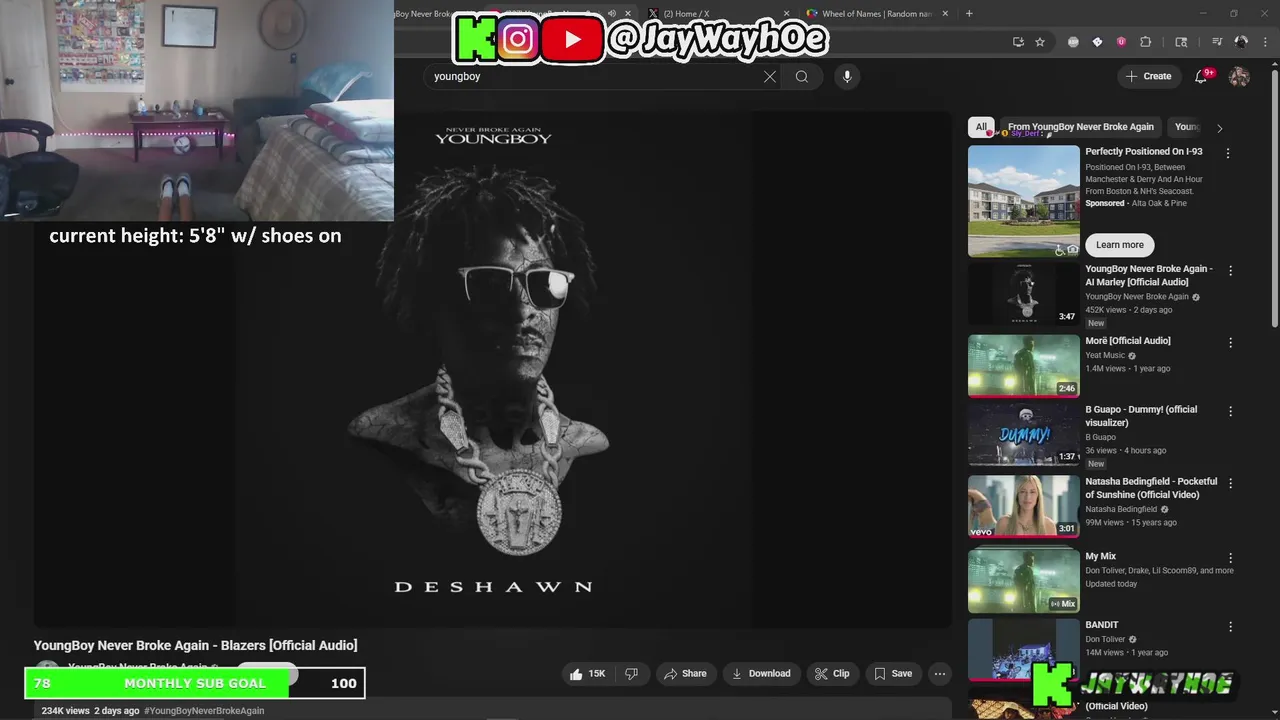Open the Dummy! visualizer thumbnail
Screen dimensions: 1280x720
tap(1024, 435)
